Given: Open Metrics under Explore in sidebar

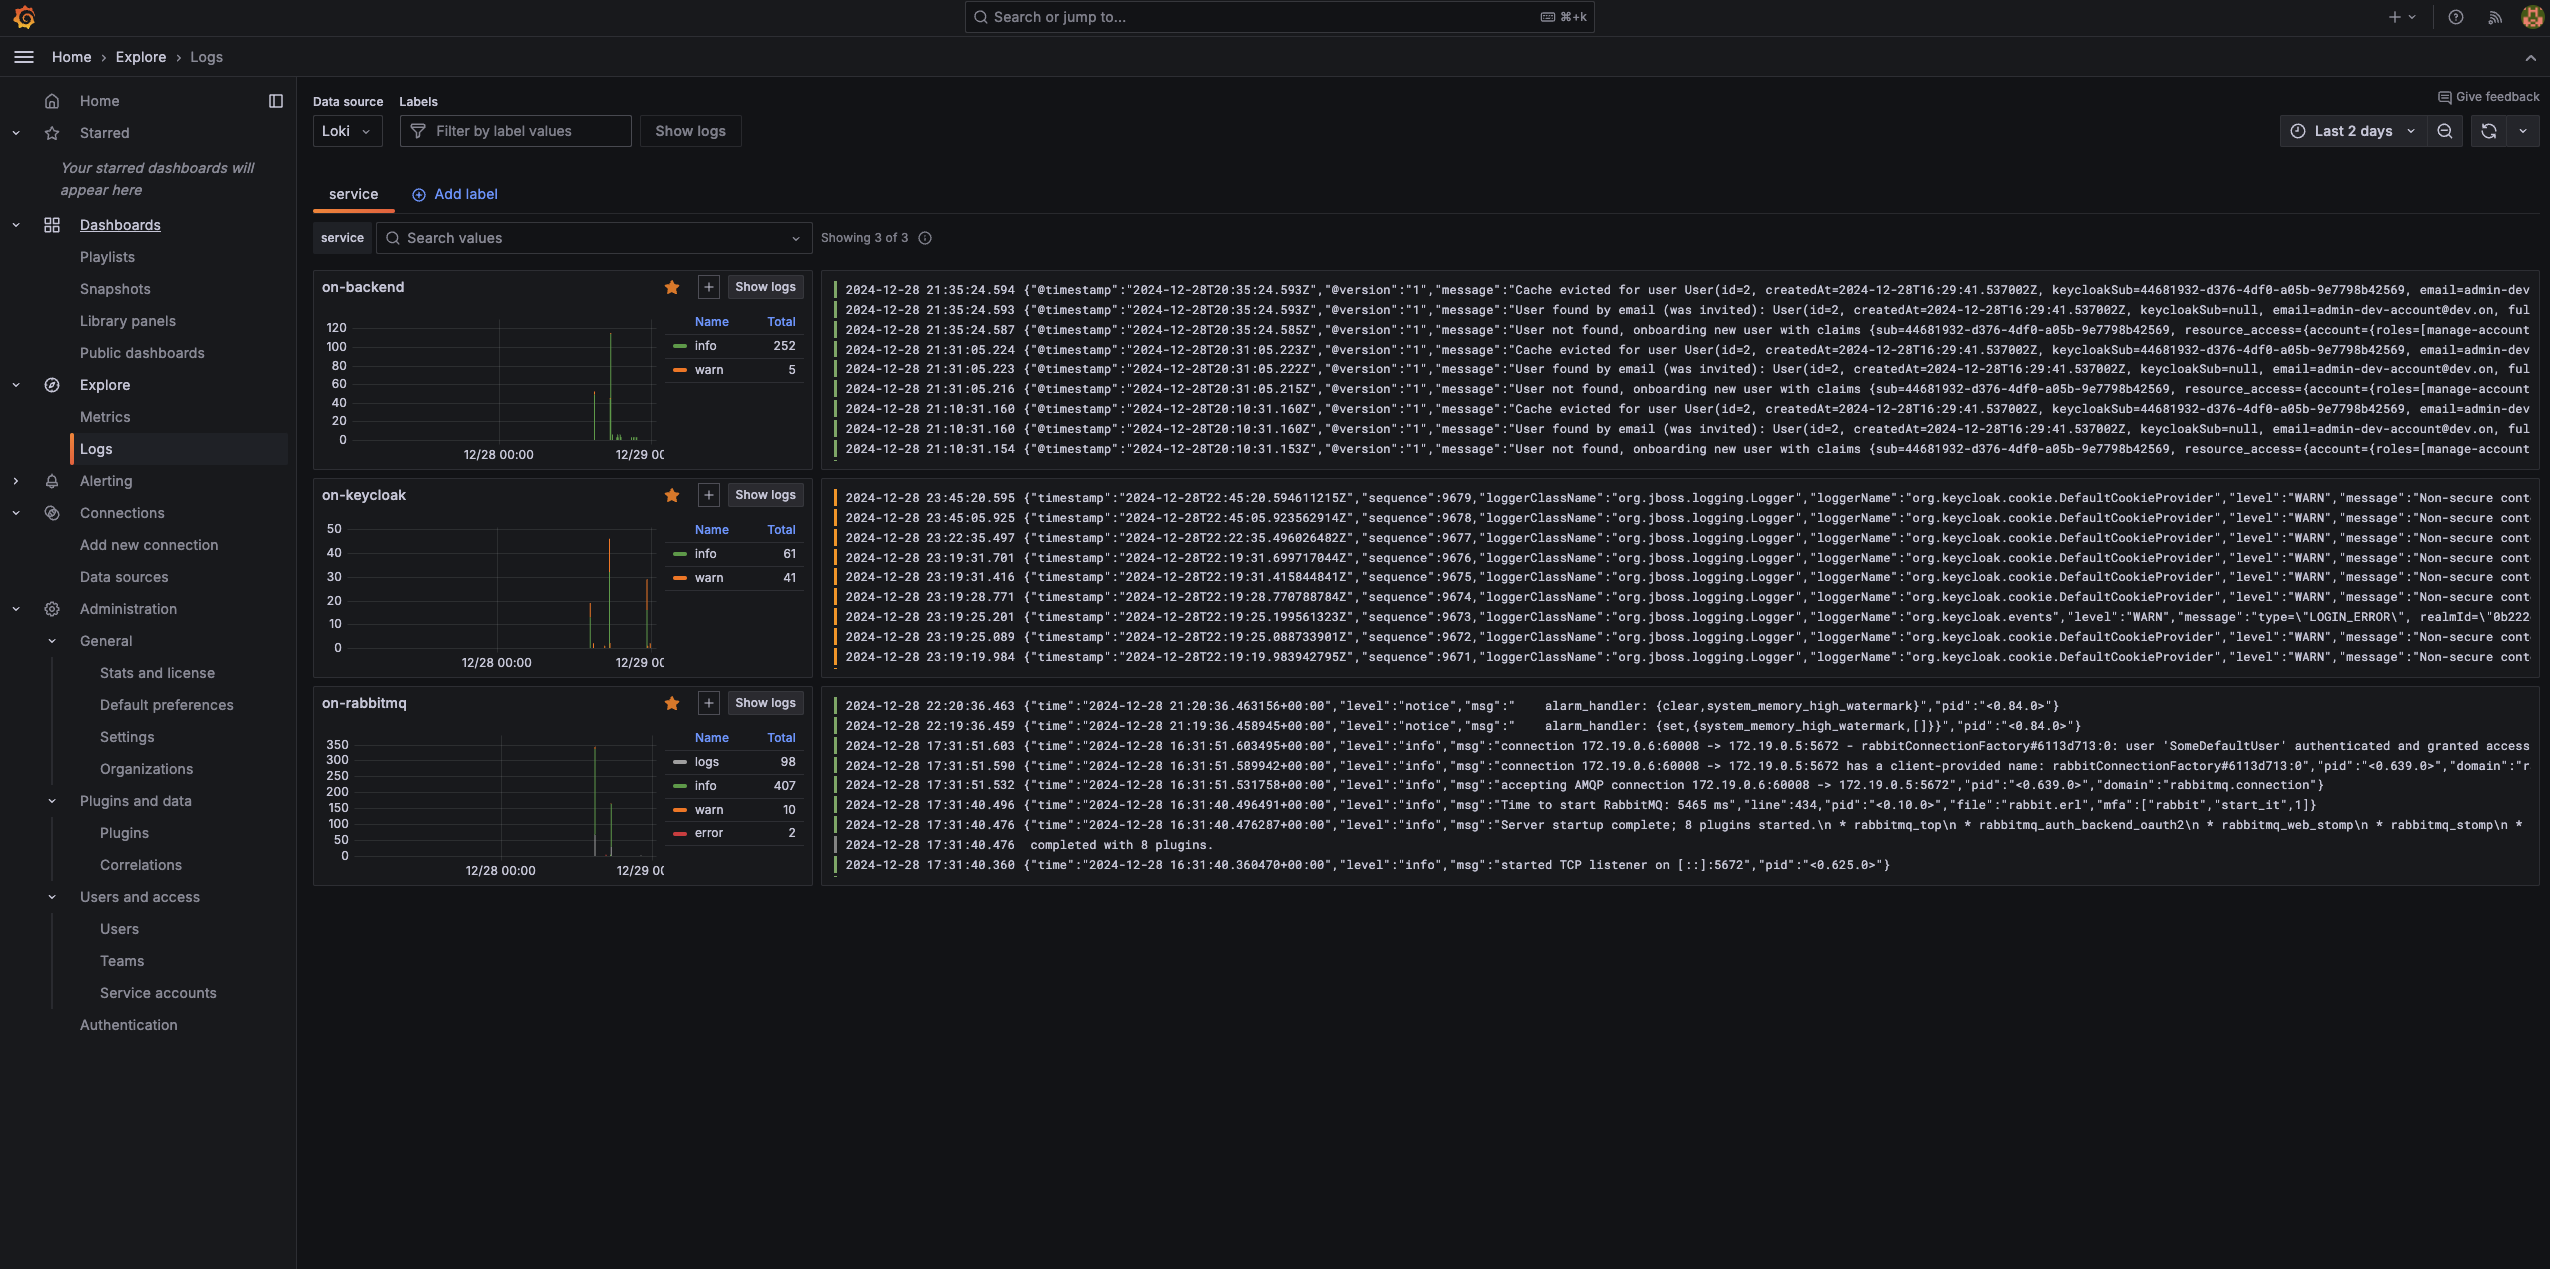Looking at the screenshot, I should tap(105, 417).
